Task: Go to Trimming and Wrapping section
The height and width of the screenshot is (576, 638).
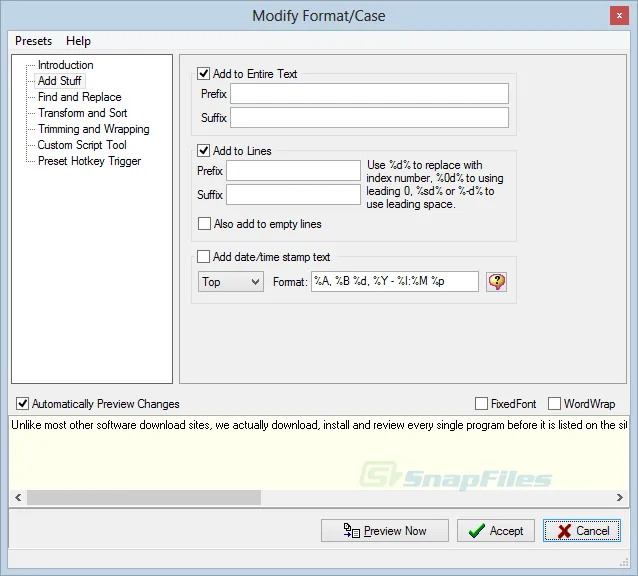Action: 94,129
